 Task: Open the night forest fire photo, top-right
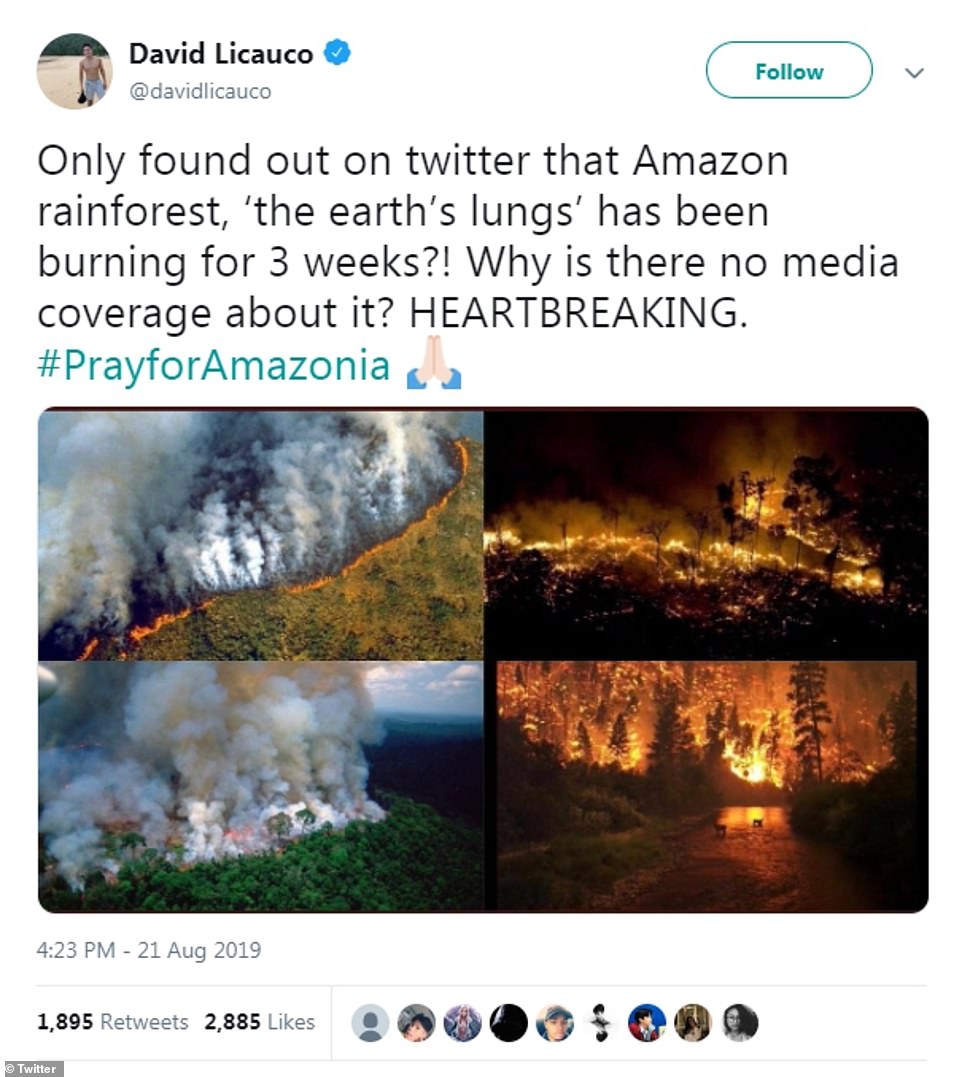pyautogui.click(x=706, y=535)
